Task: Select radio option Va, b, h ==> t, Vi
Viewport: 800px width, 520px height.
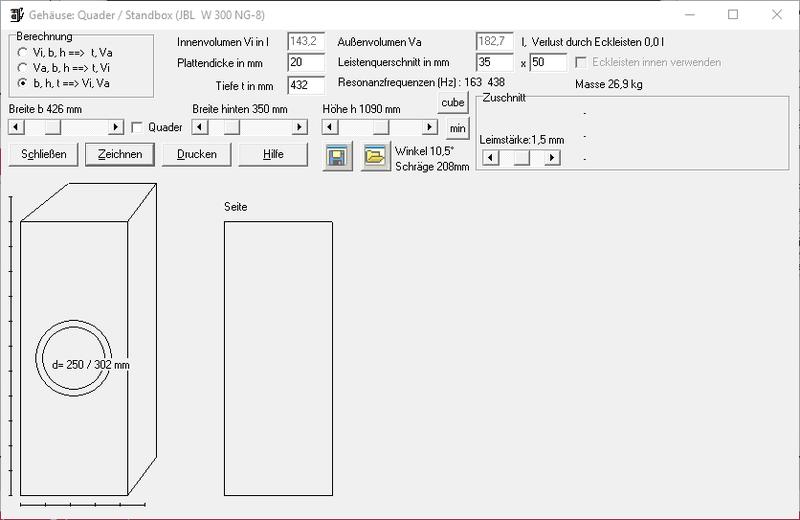Action: pyautogui.click(x=23, y=66)
